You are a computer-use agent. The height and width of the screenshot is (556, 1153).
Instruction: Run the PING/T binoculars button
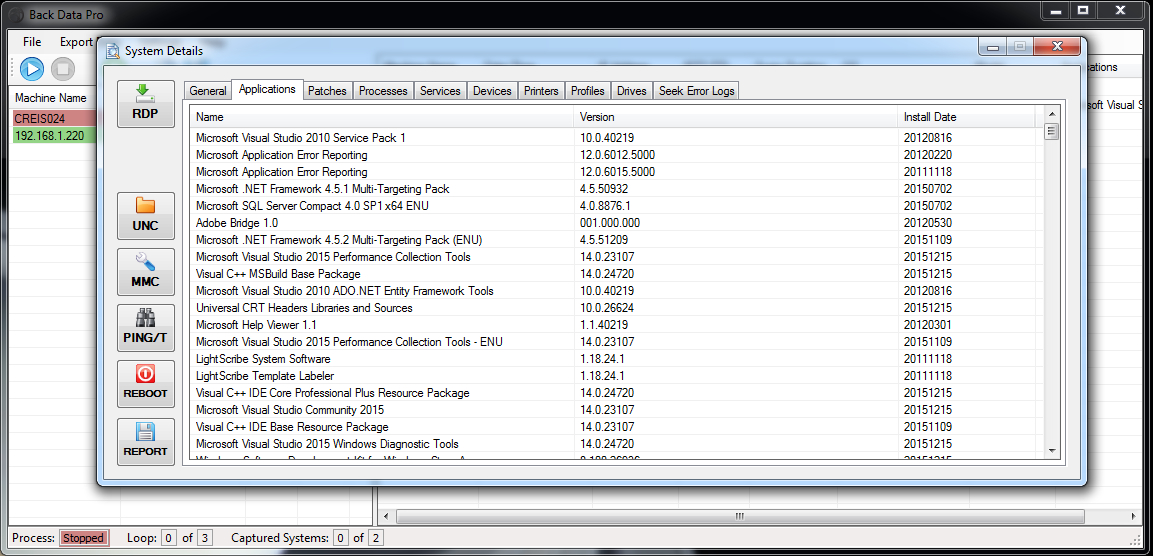tap(146, 327)
